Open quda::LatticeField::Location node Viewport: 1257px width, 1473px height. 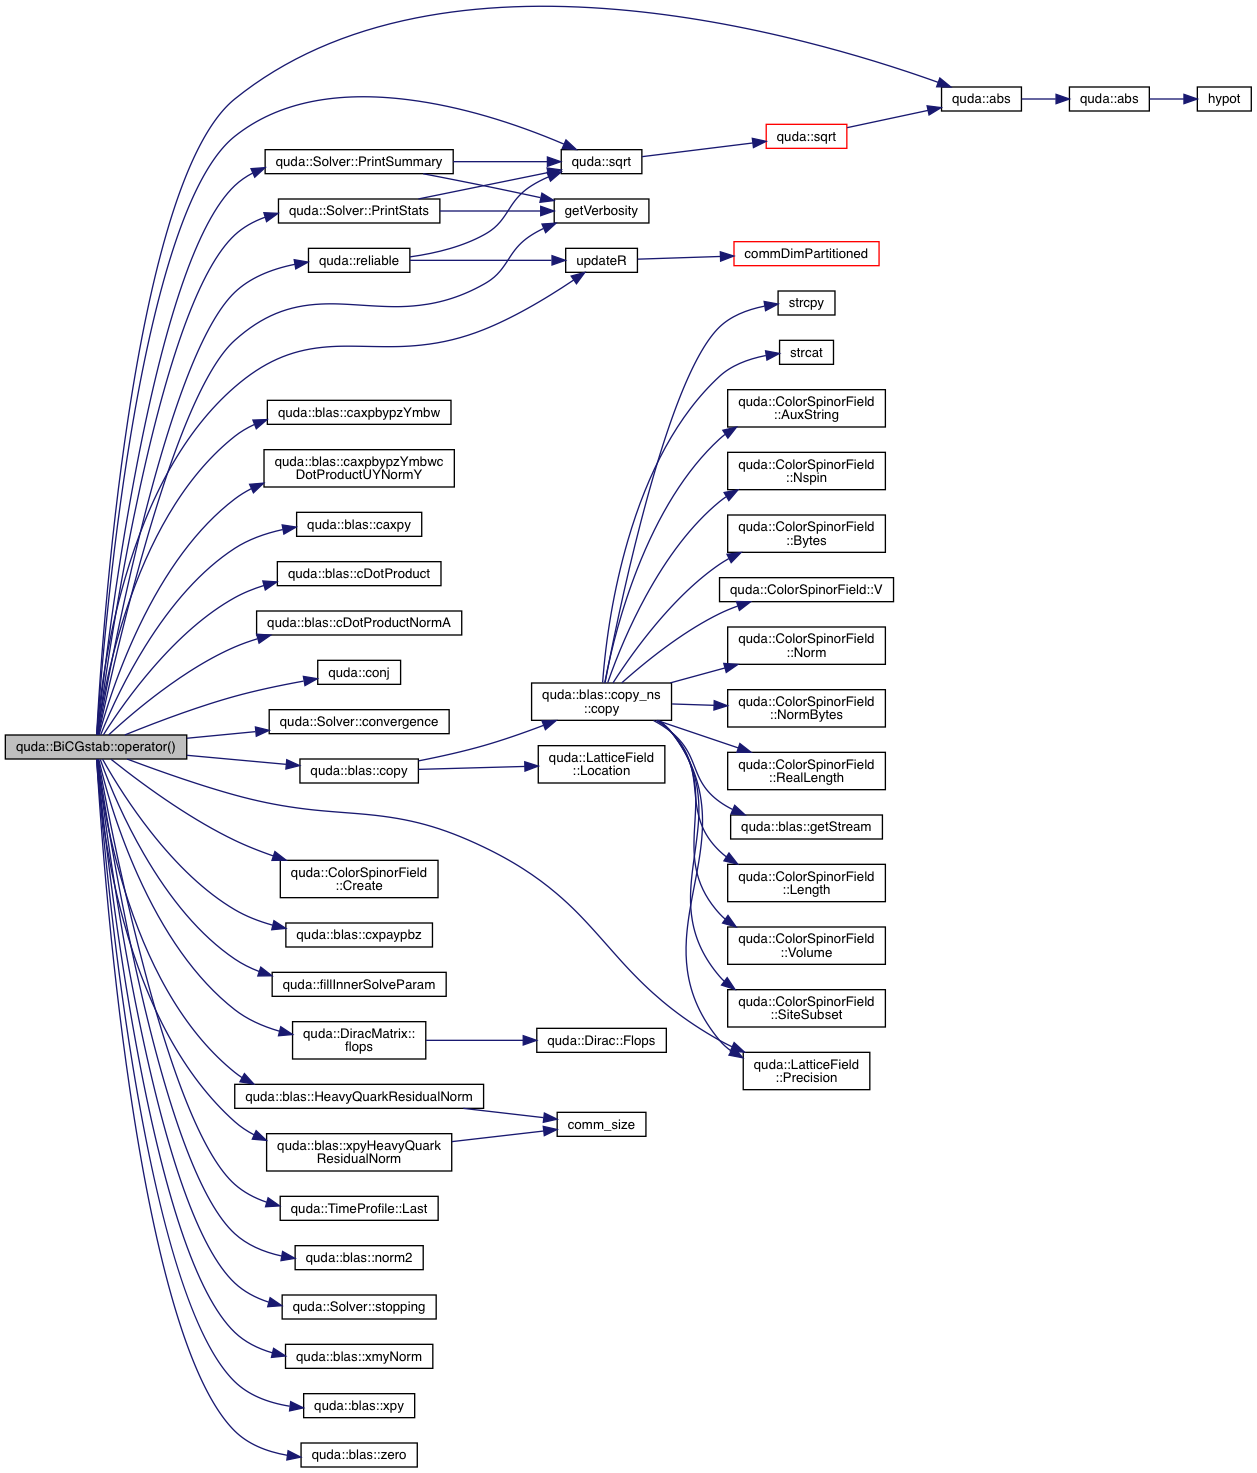[601, 764]
